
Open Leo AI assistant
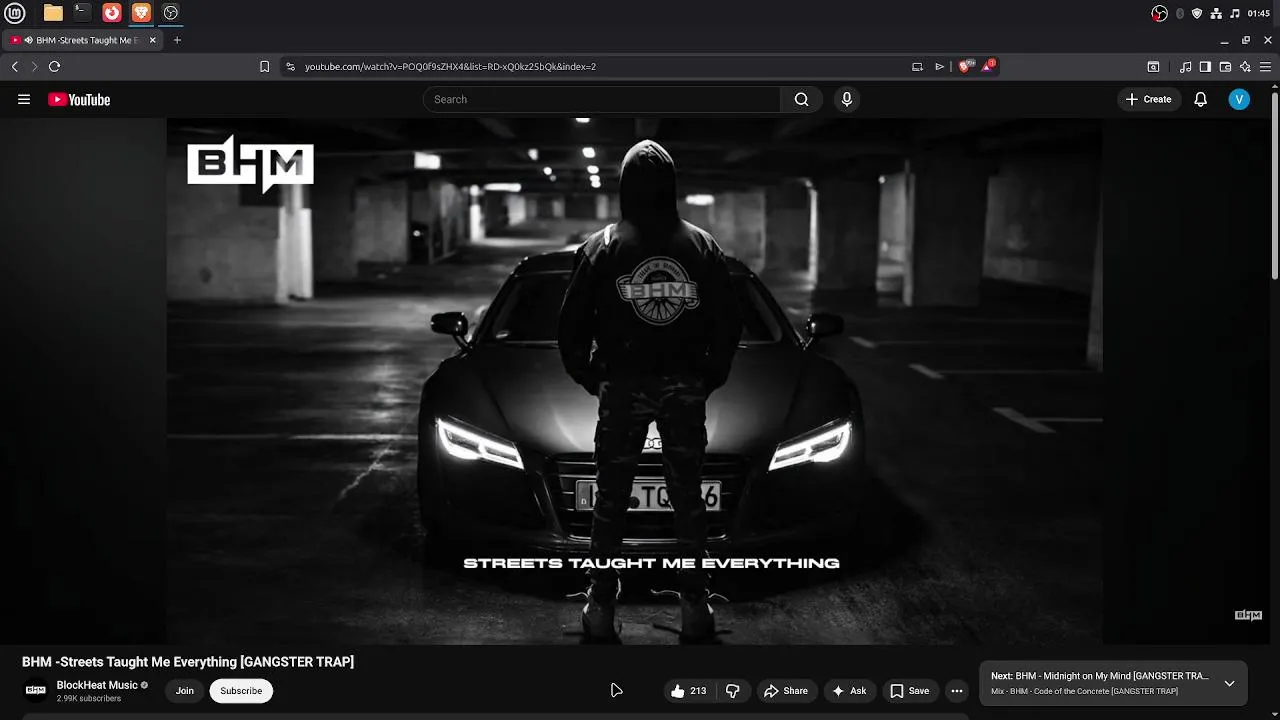[1245, 67]
